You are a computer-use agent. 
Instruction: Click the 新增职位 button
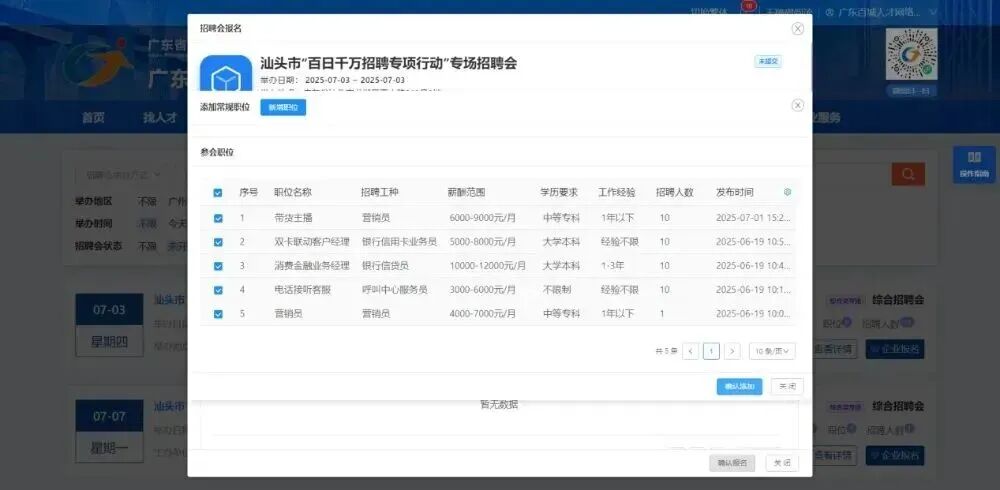click(283, 108)
